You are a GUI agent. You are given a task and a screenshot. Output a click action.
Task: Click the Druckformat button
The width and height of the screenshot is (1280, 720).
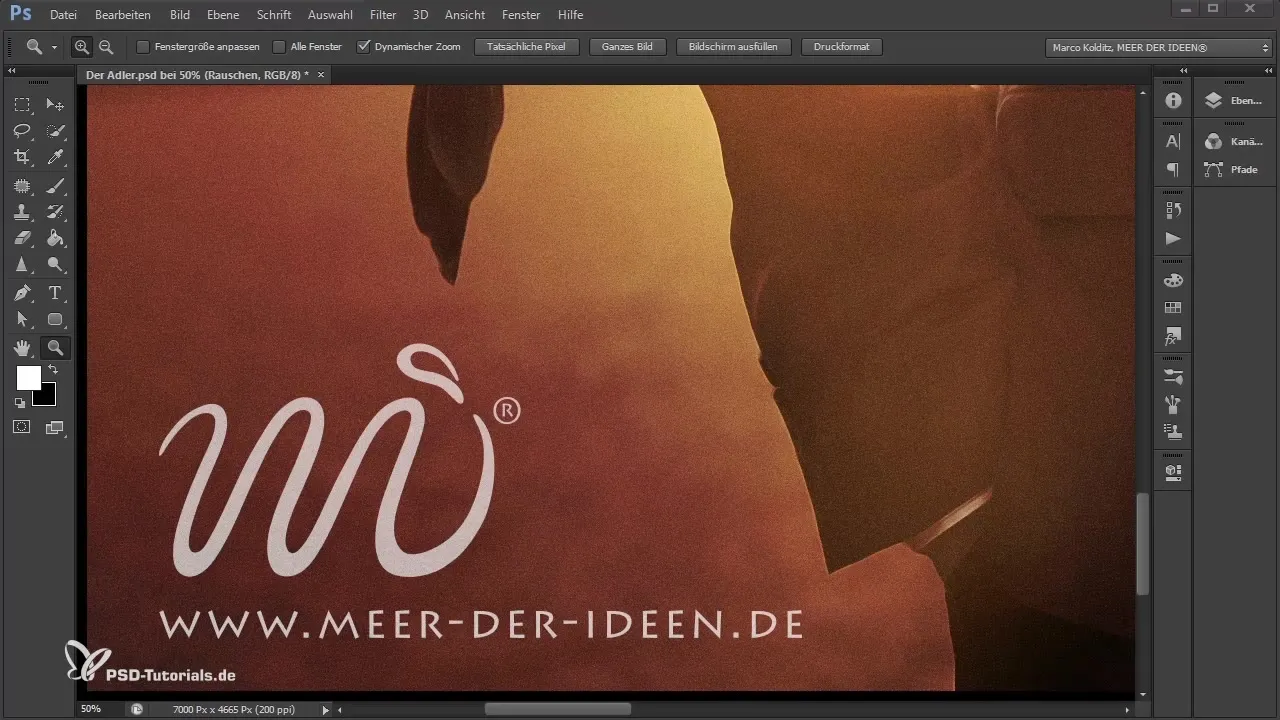(842, 47)
